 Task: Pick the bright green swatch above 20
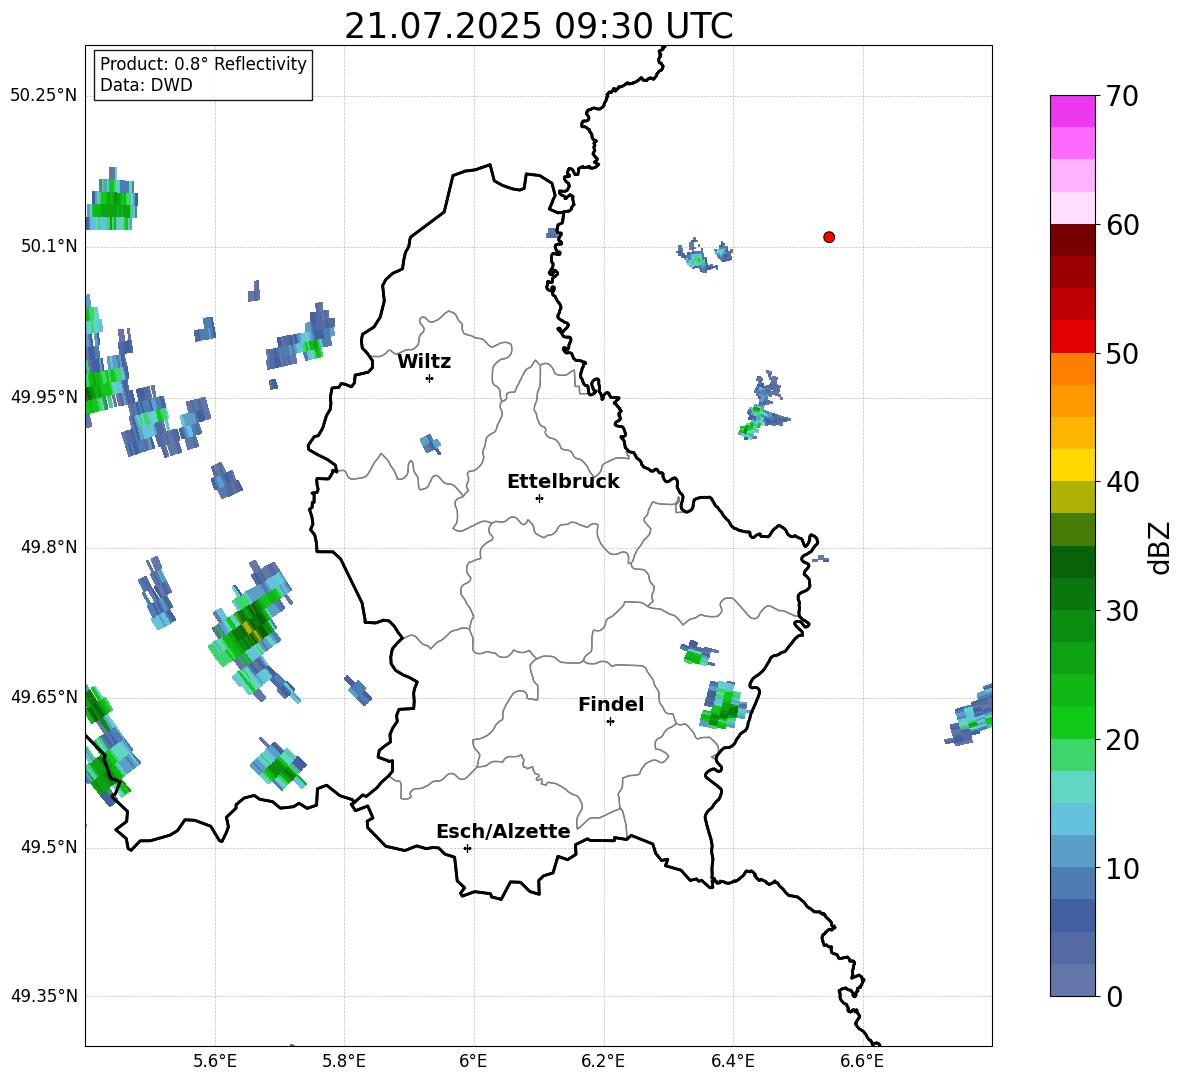tap(1072, 722)
